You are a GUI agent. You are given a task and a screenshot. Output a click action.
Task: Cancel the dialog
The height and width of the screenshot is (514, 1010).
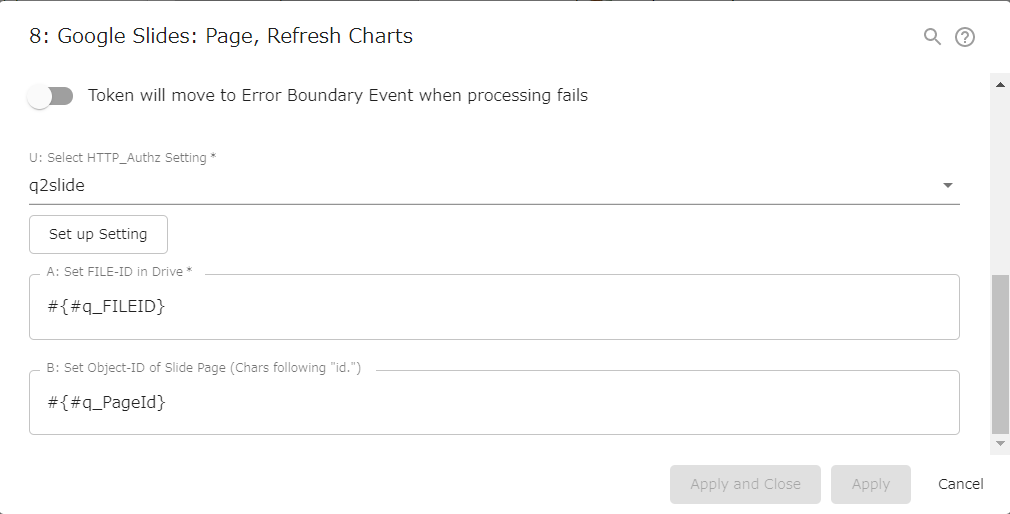point(960,484)
